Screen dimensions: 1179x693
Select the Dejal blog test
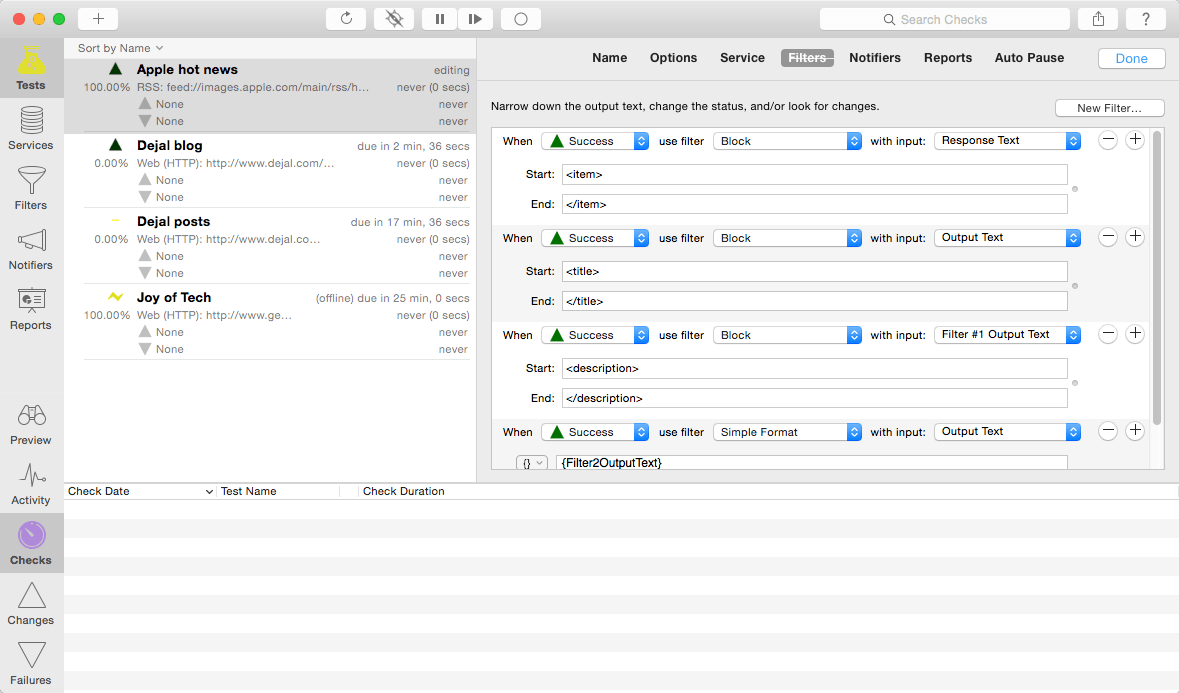click(271, 171)
